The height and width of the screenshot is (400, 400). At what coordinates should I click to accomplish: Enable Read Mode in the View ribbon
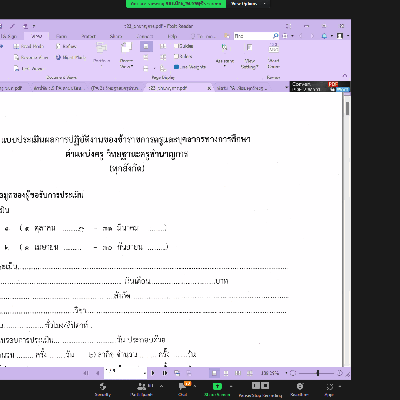29,46
